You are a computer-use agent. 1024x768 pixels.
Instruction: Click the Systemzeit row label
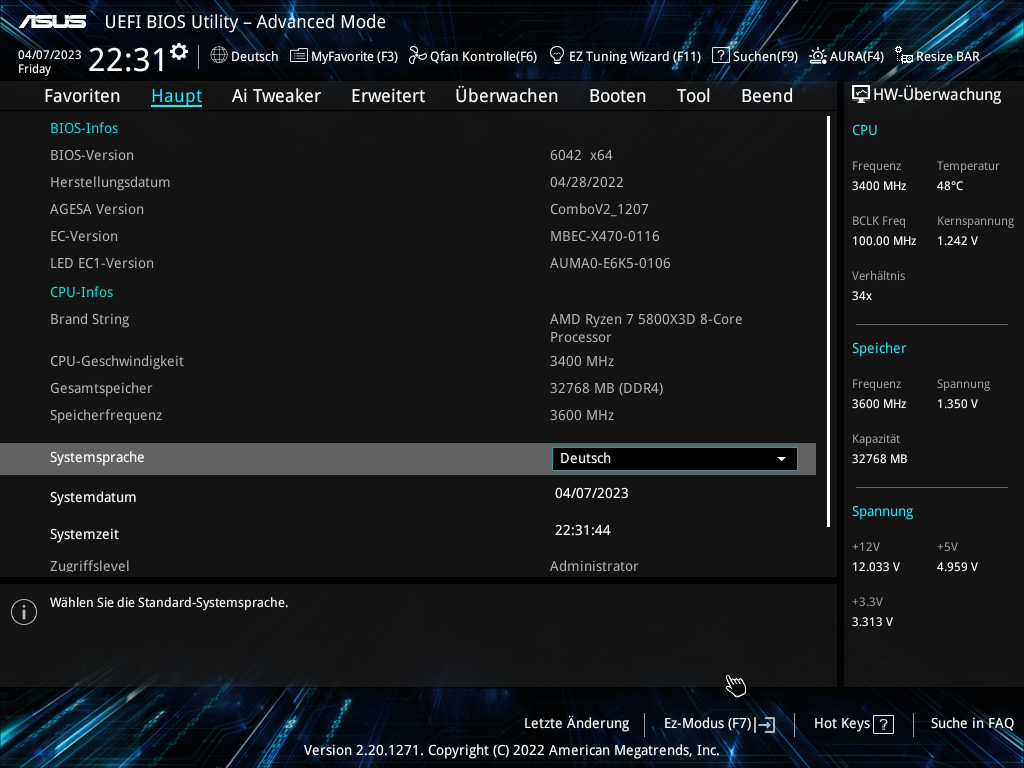click(x=84, y=534)
